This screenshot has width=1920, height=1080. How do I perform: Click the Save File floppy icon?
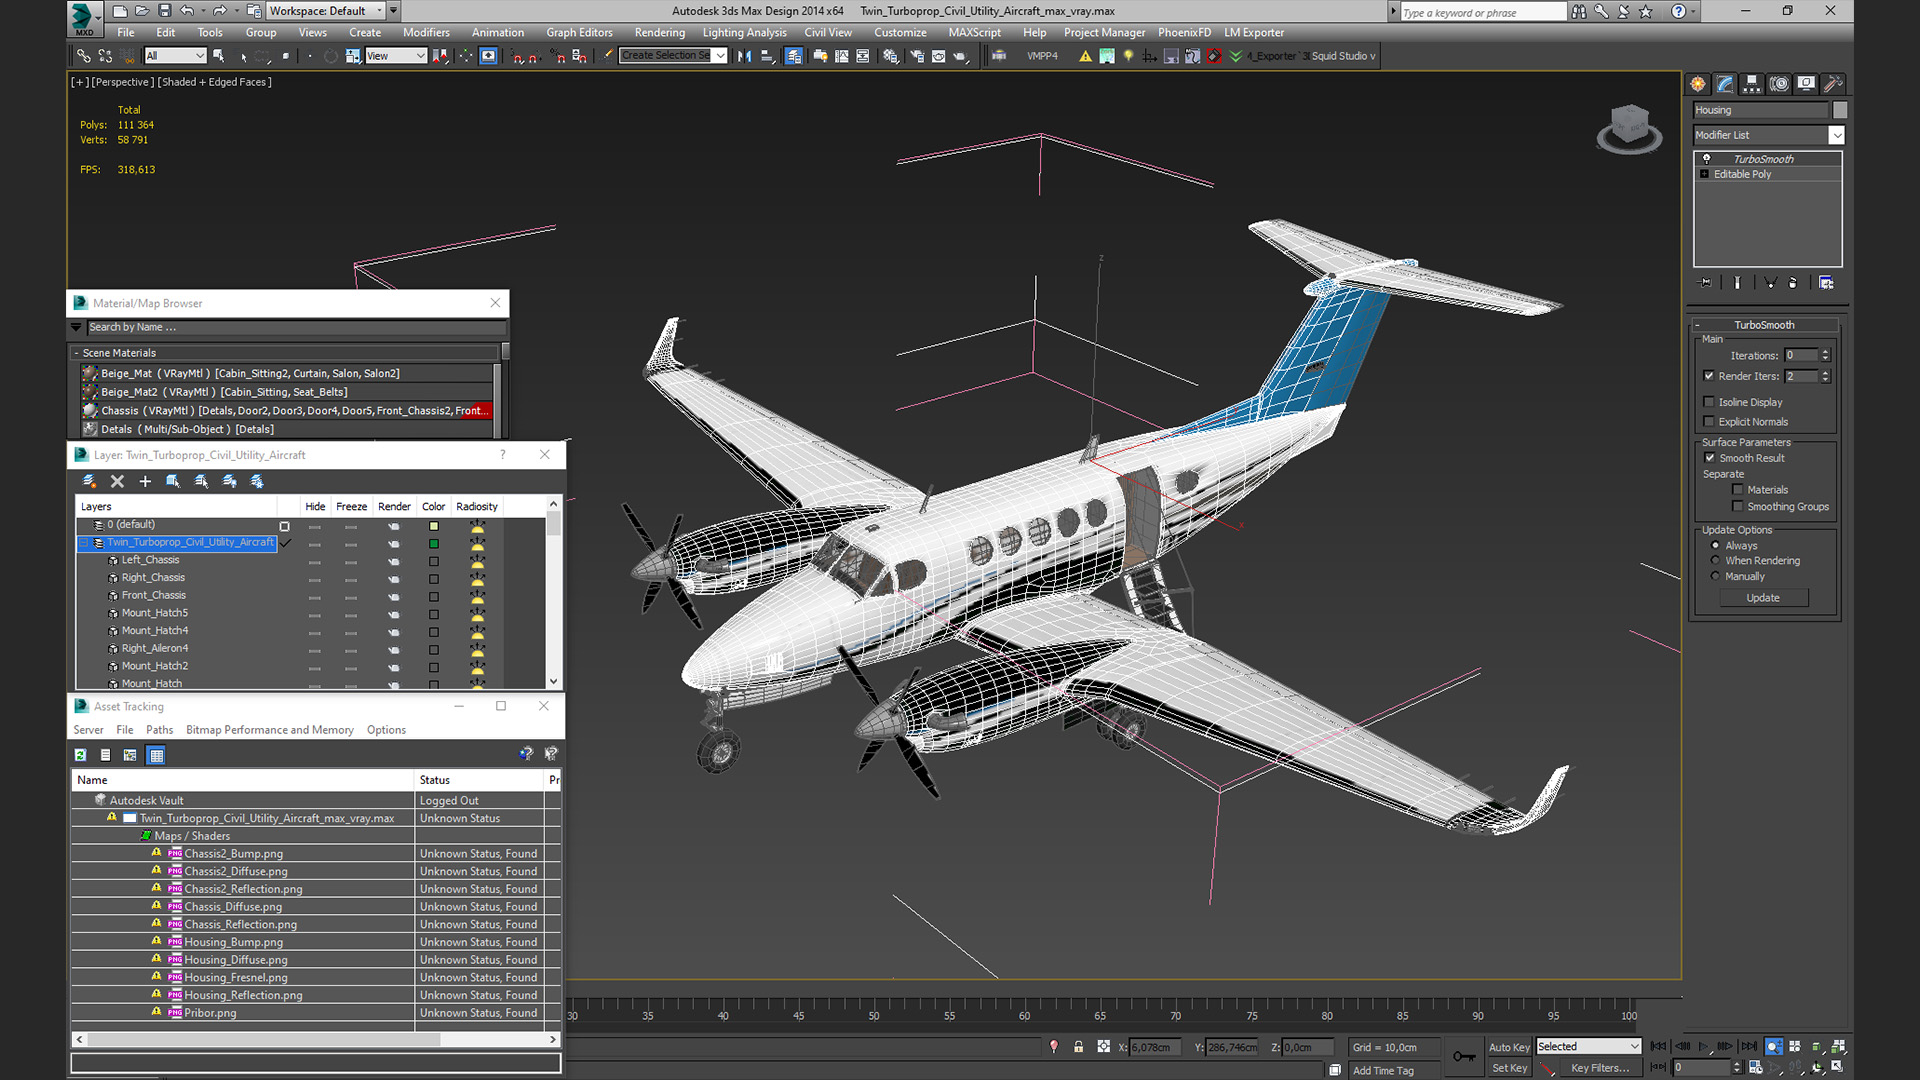tap(165, 11)
